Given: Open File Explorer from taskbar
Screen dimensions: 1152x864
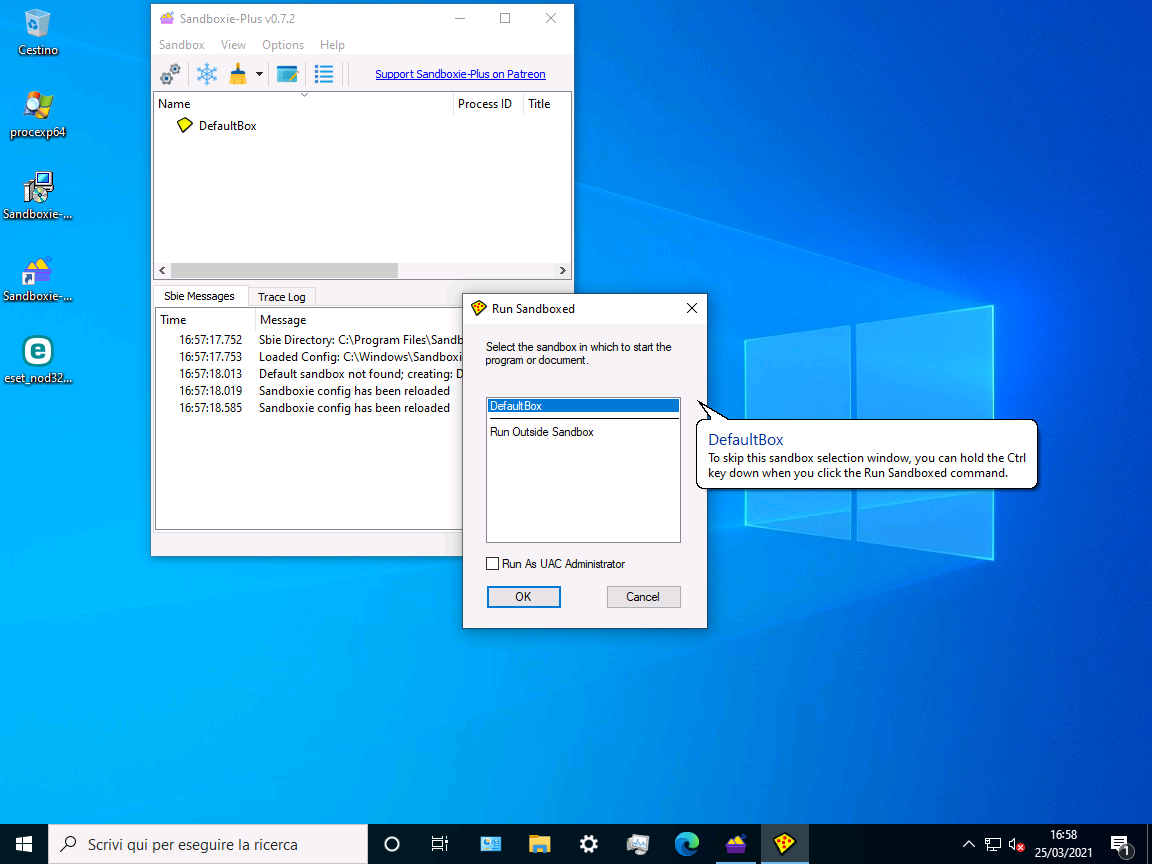Looking at the screenshot, I should coord(539,844).
